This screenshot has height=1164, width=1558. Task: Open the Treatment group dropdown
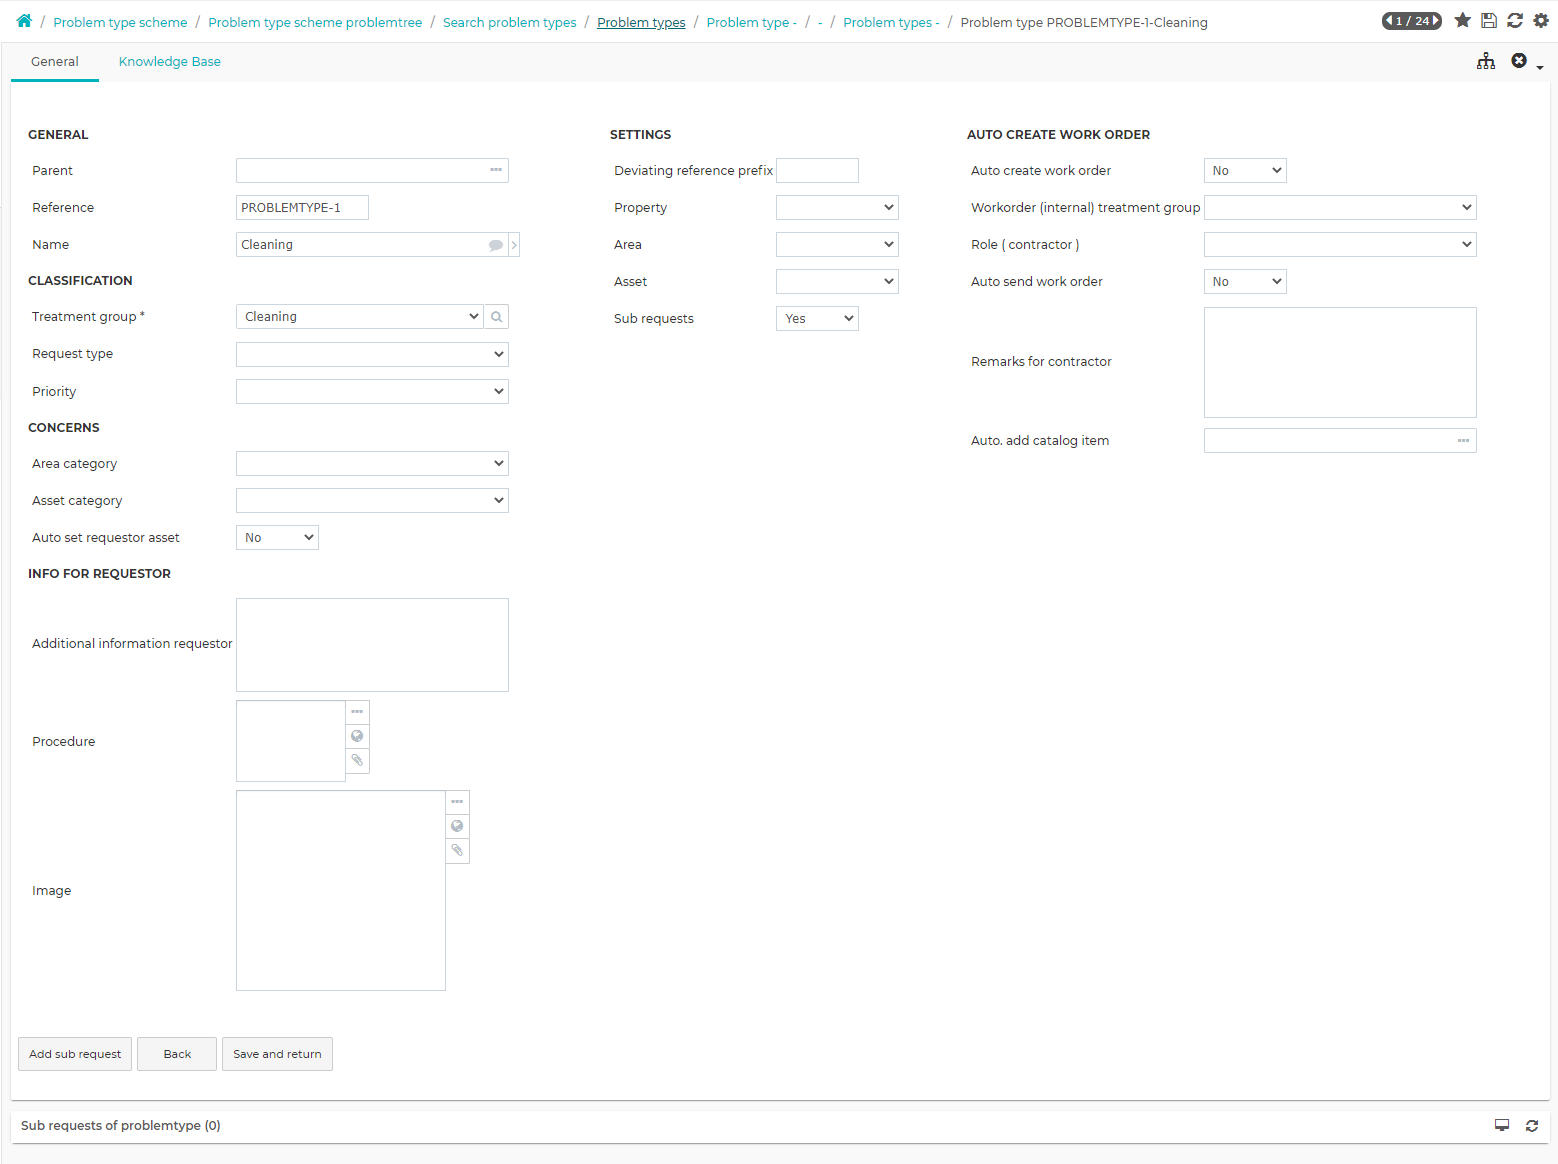(x=360, y=317)
